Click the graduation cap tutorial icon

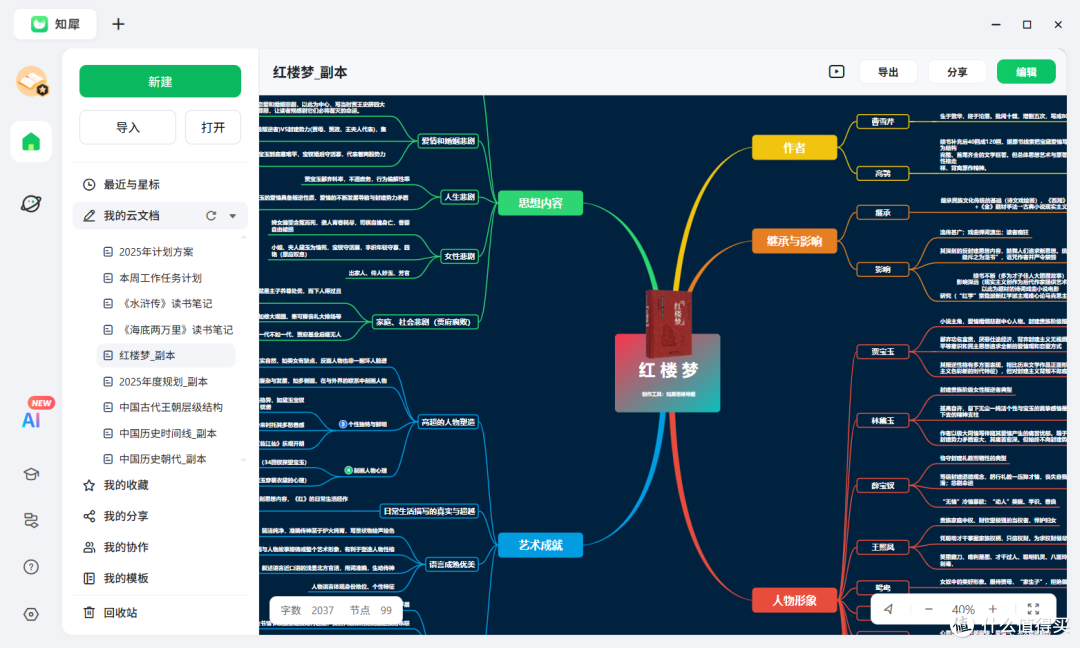click(x=31, y=474)
